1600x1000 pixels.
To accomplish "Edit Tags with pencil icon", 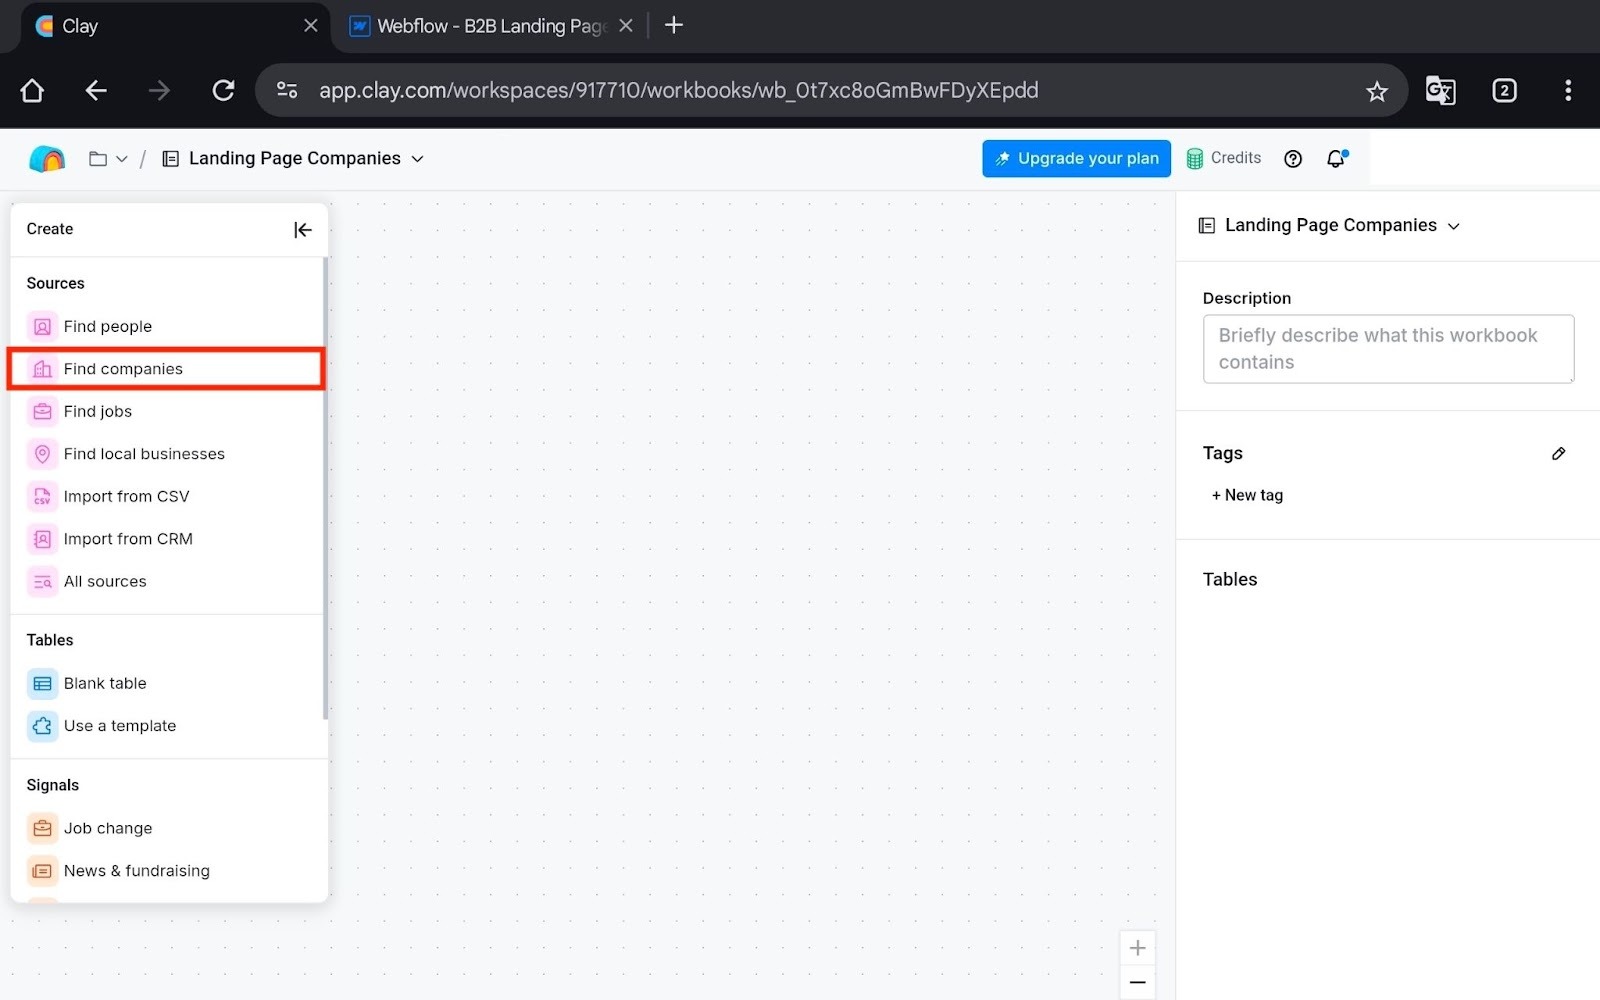I will point(1558,454).
